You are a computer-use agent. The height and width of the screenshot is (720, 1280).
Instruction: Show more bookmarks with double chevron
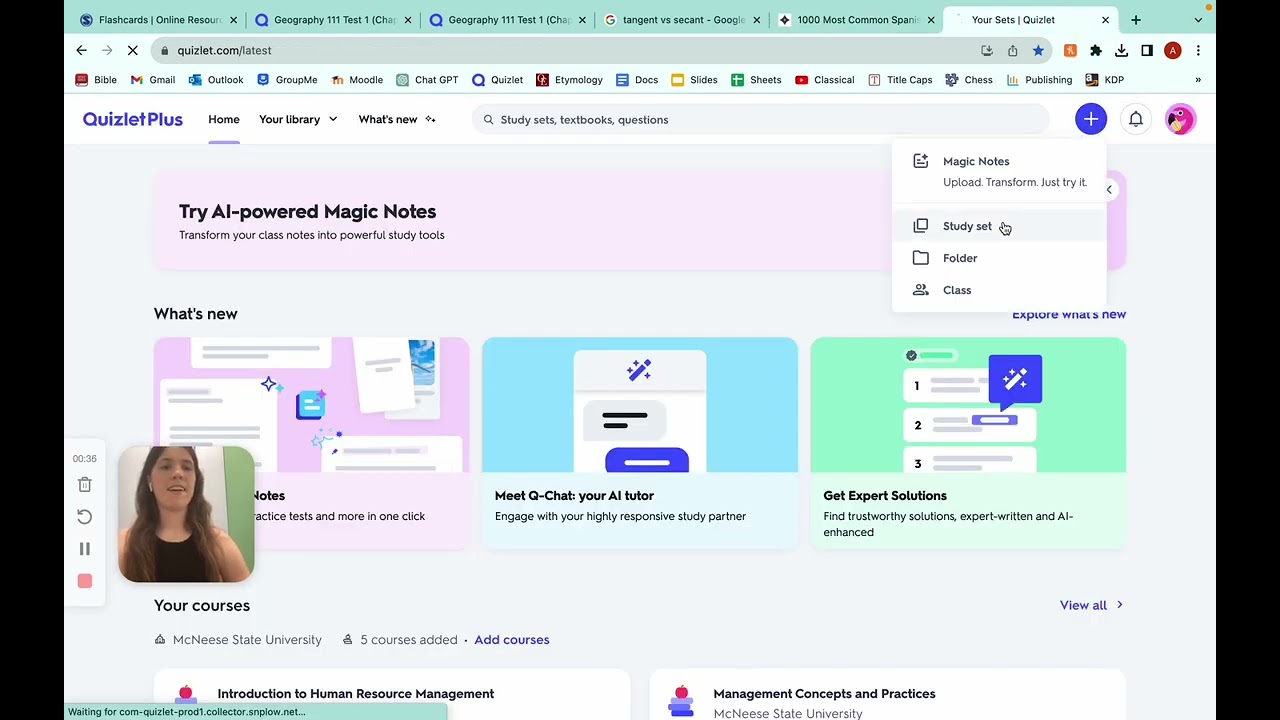1198,80
